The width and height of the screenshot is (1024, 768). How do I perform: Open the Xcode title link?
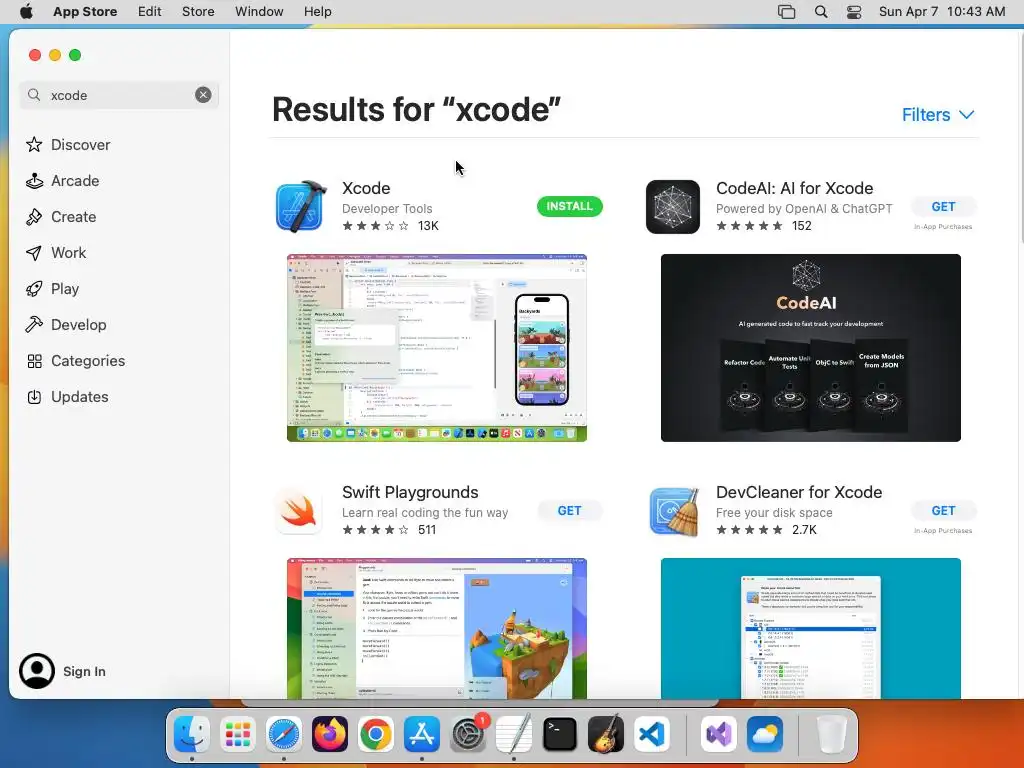366,188
